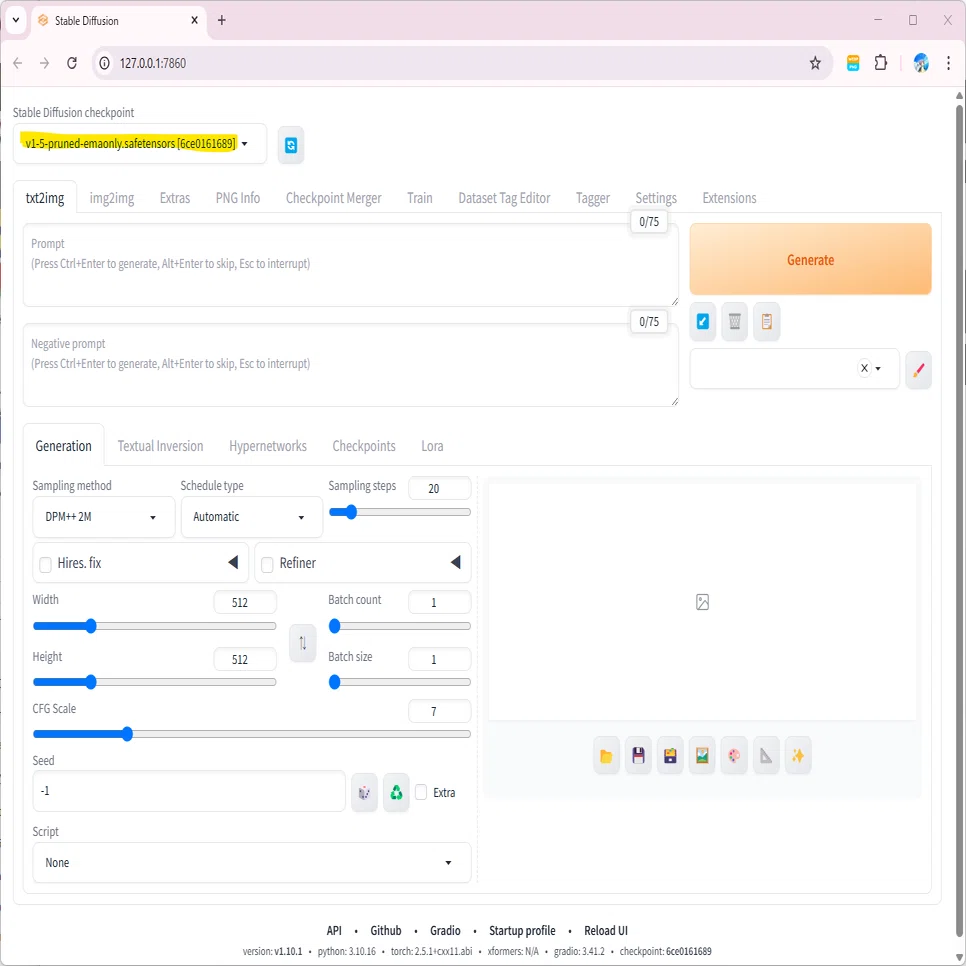Save the image with floppy icon
The image size is (966, 966).
pos(638,755)
